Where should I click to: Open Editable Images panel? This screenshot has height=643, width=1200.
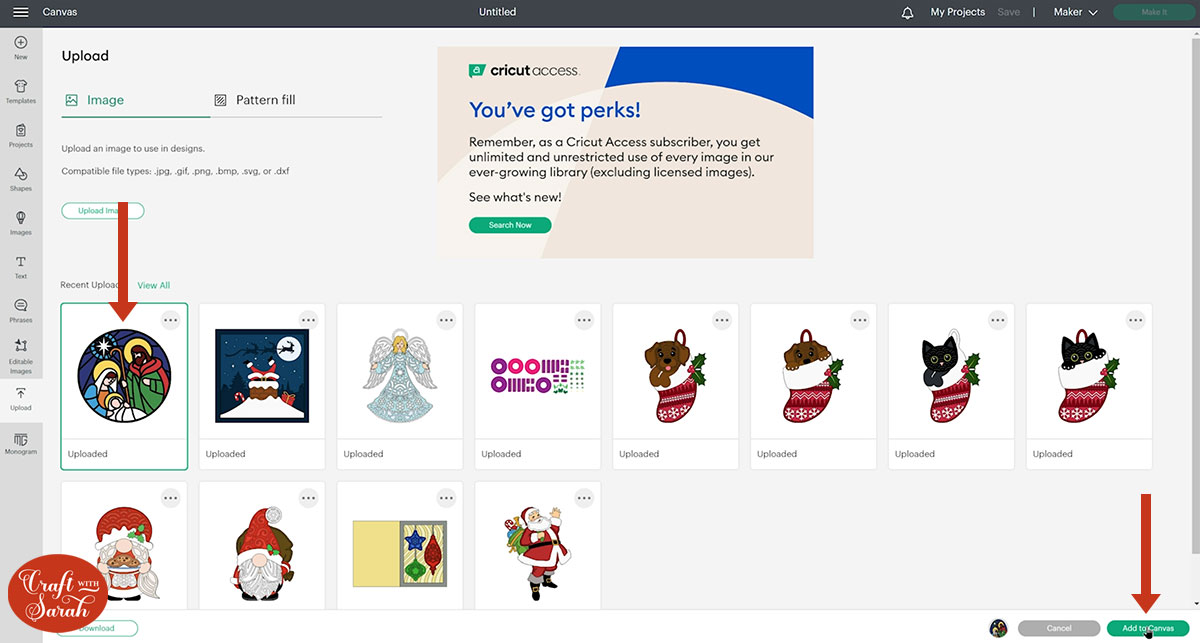(21, 355)
